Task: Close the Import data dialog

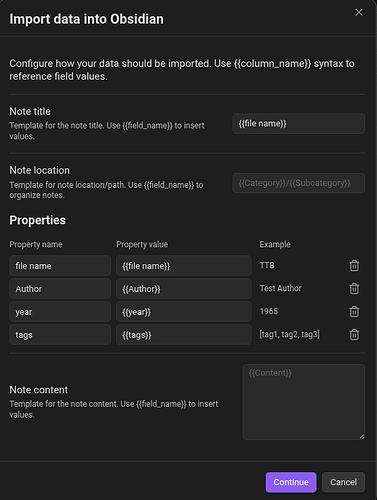Action: click(x=359, y=12)
